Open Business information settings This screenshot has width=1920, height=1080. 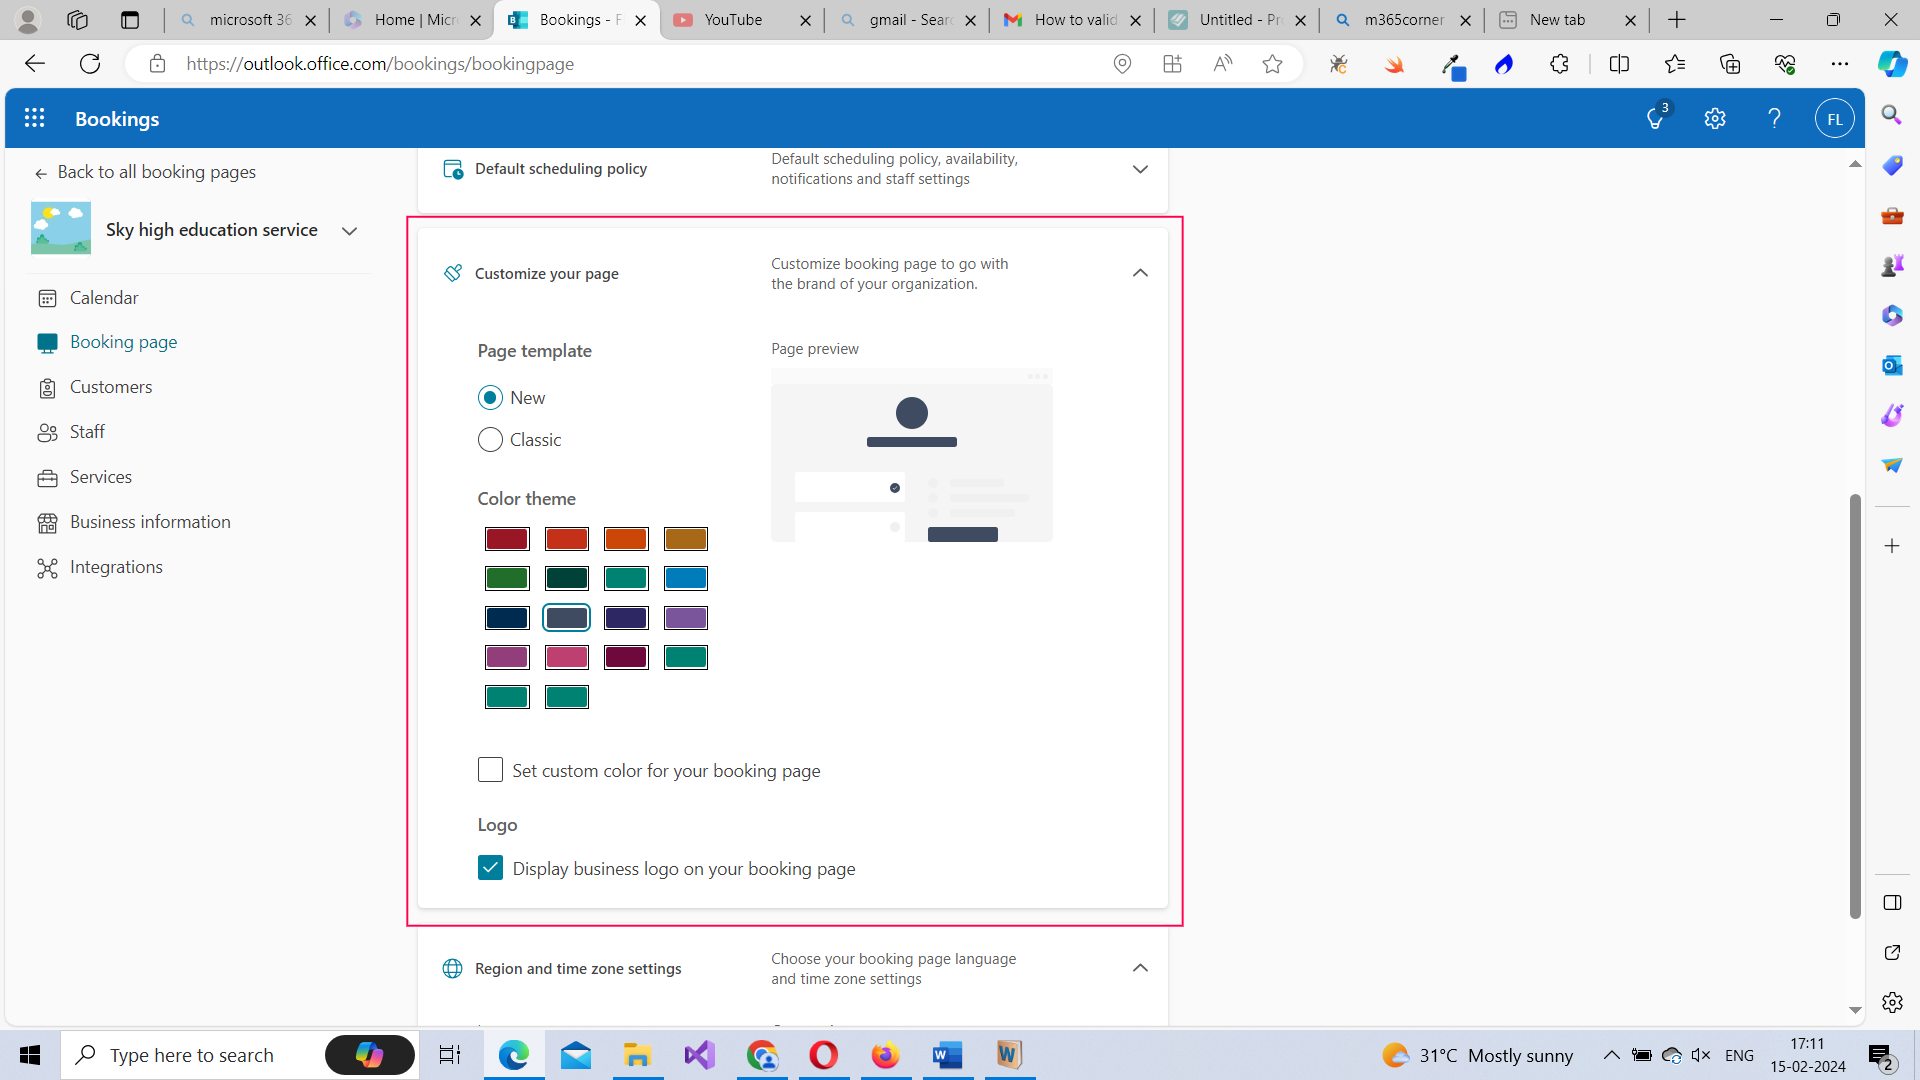click(x=149, y=521)
